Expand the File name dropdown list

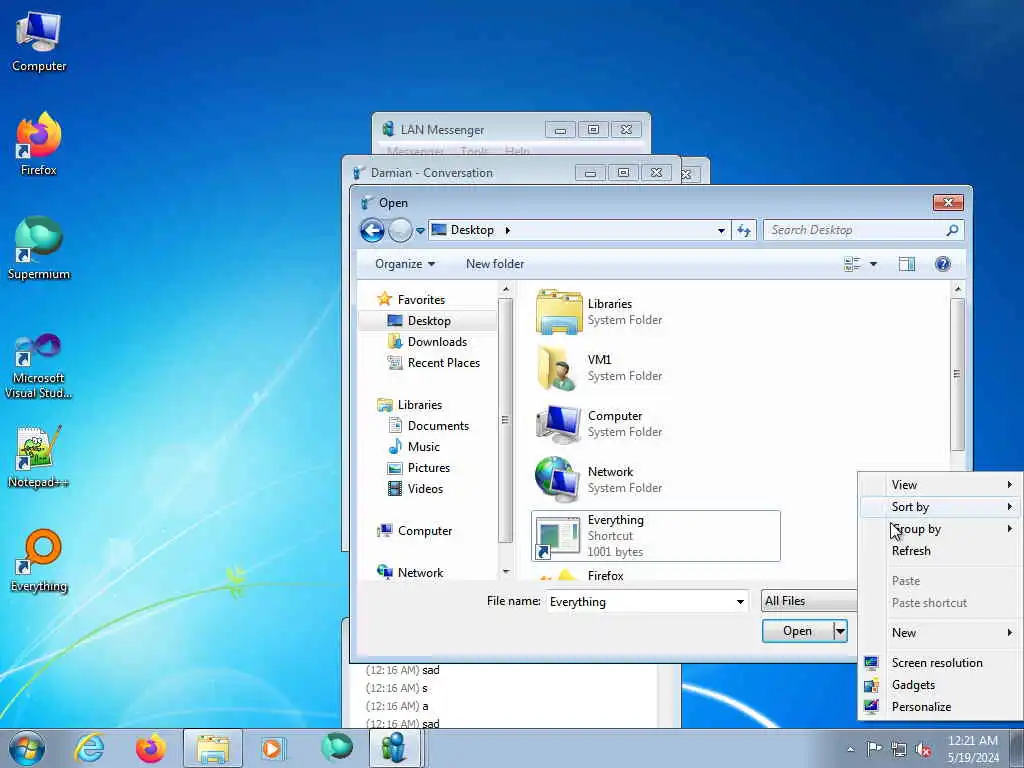tap(740, 601)
